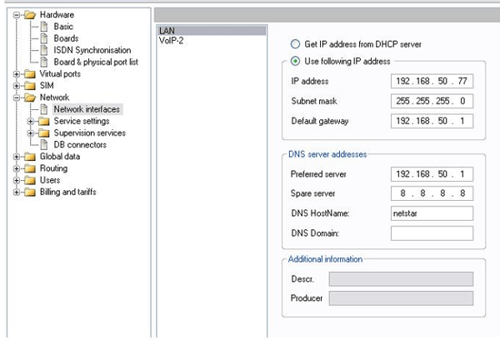This screenshot has width=500, height=361.
Task: Select the Users tree label
Action: click(50, 180)
